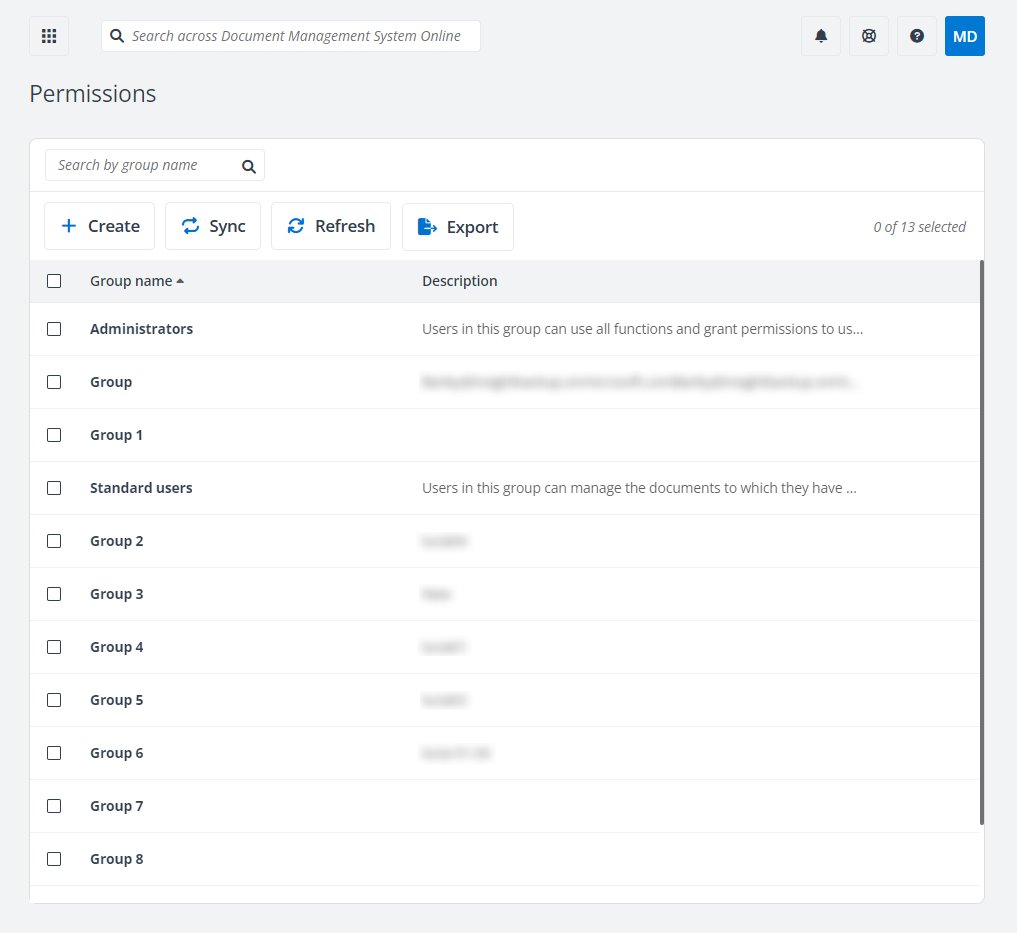Toggle the Group name sort arrow
This screenshot has height=933, width=1017.
tap(180, 280)
